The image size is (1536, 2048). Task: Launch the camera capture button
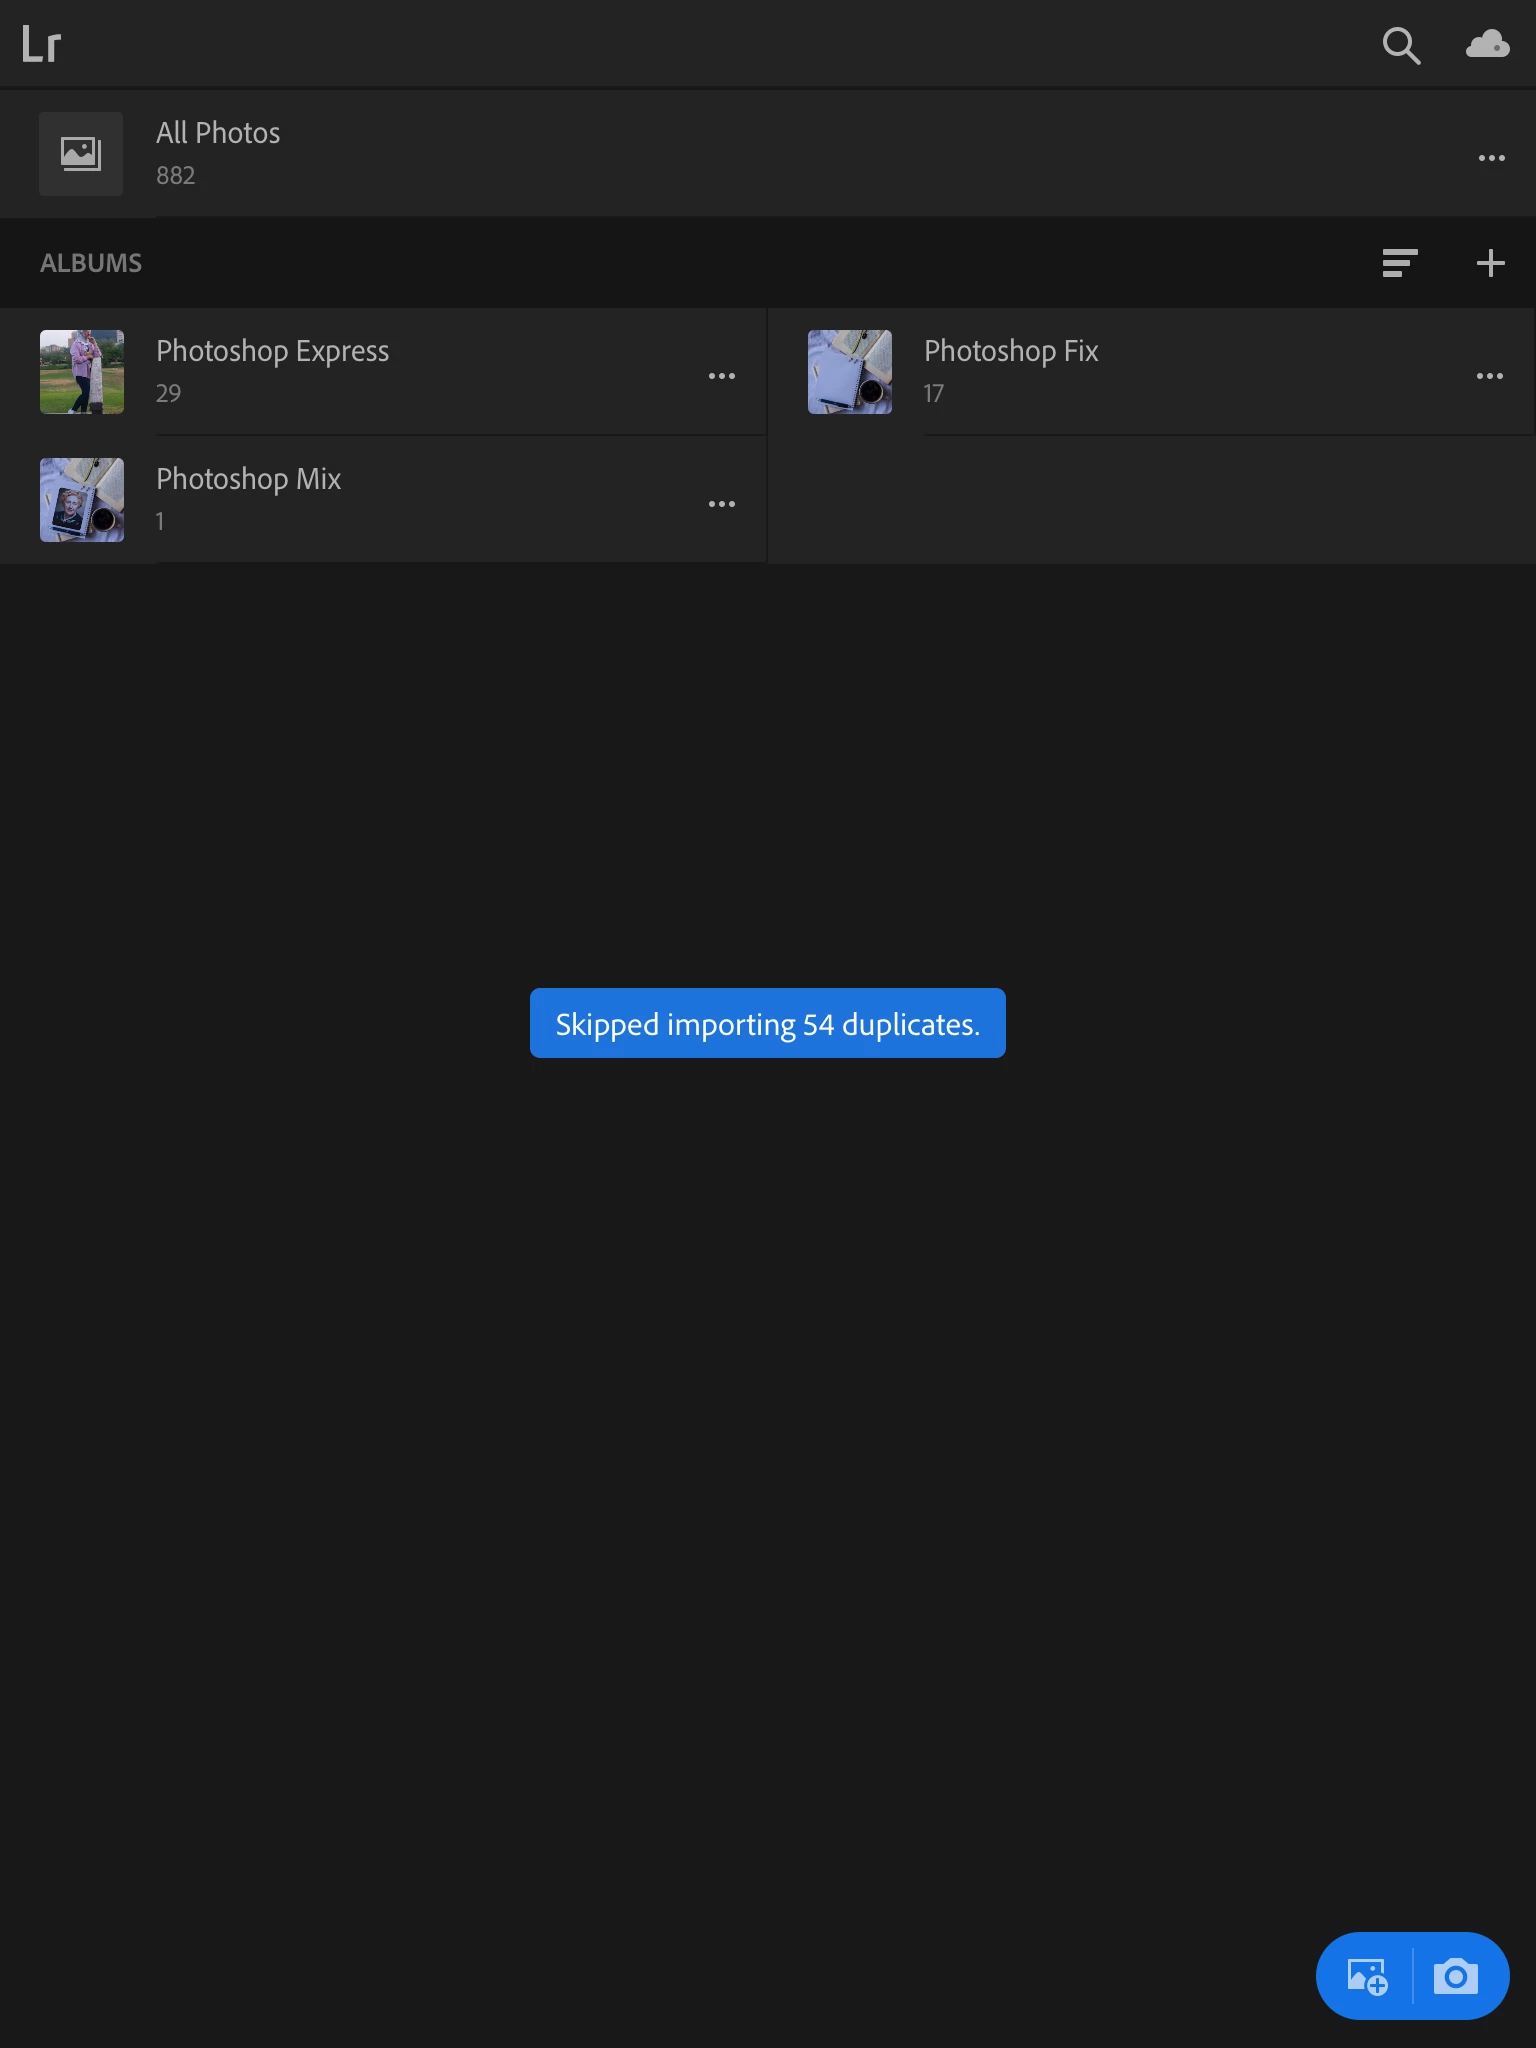click(1456, 1976)
